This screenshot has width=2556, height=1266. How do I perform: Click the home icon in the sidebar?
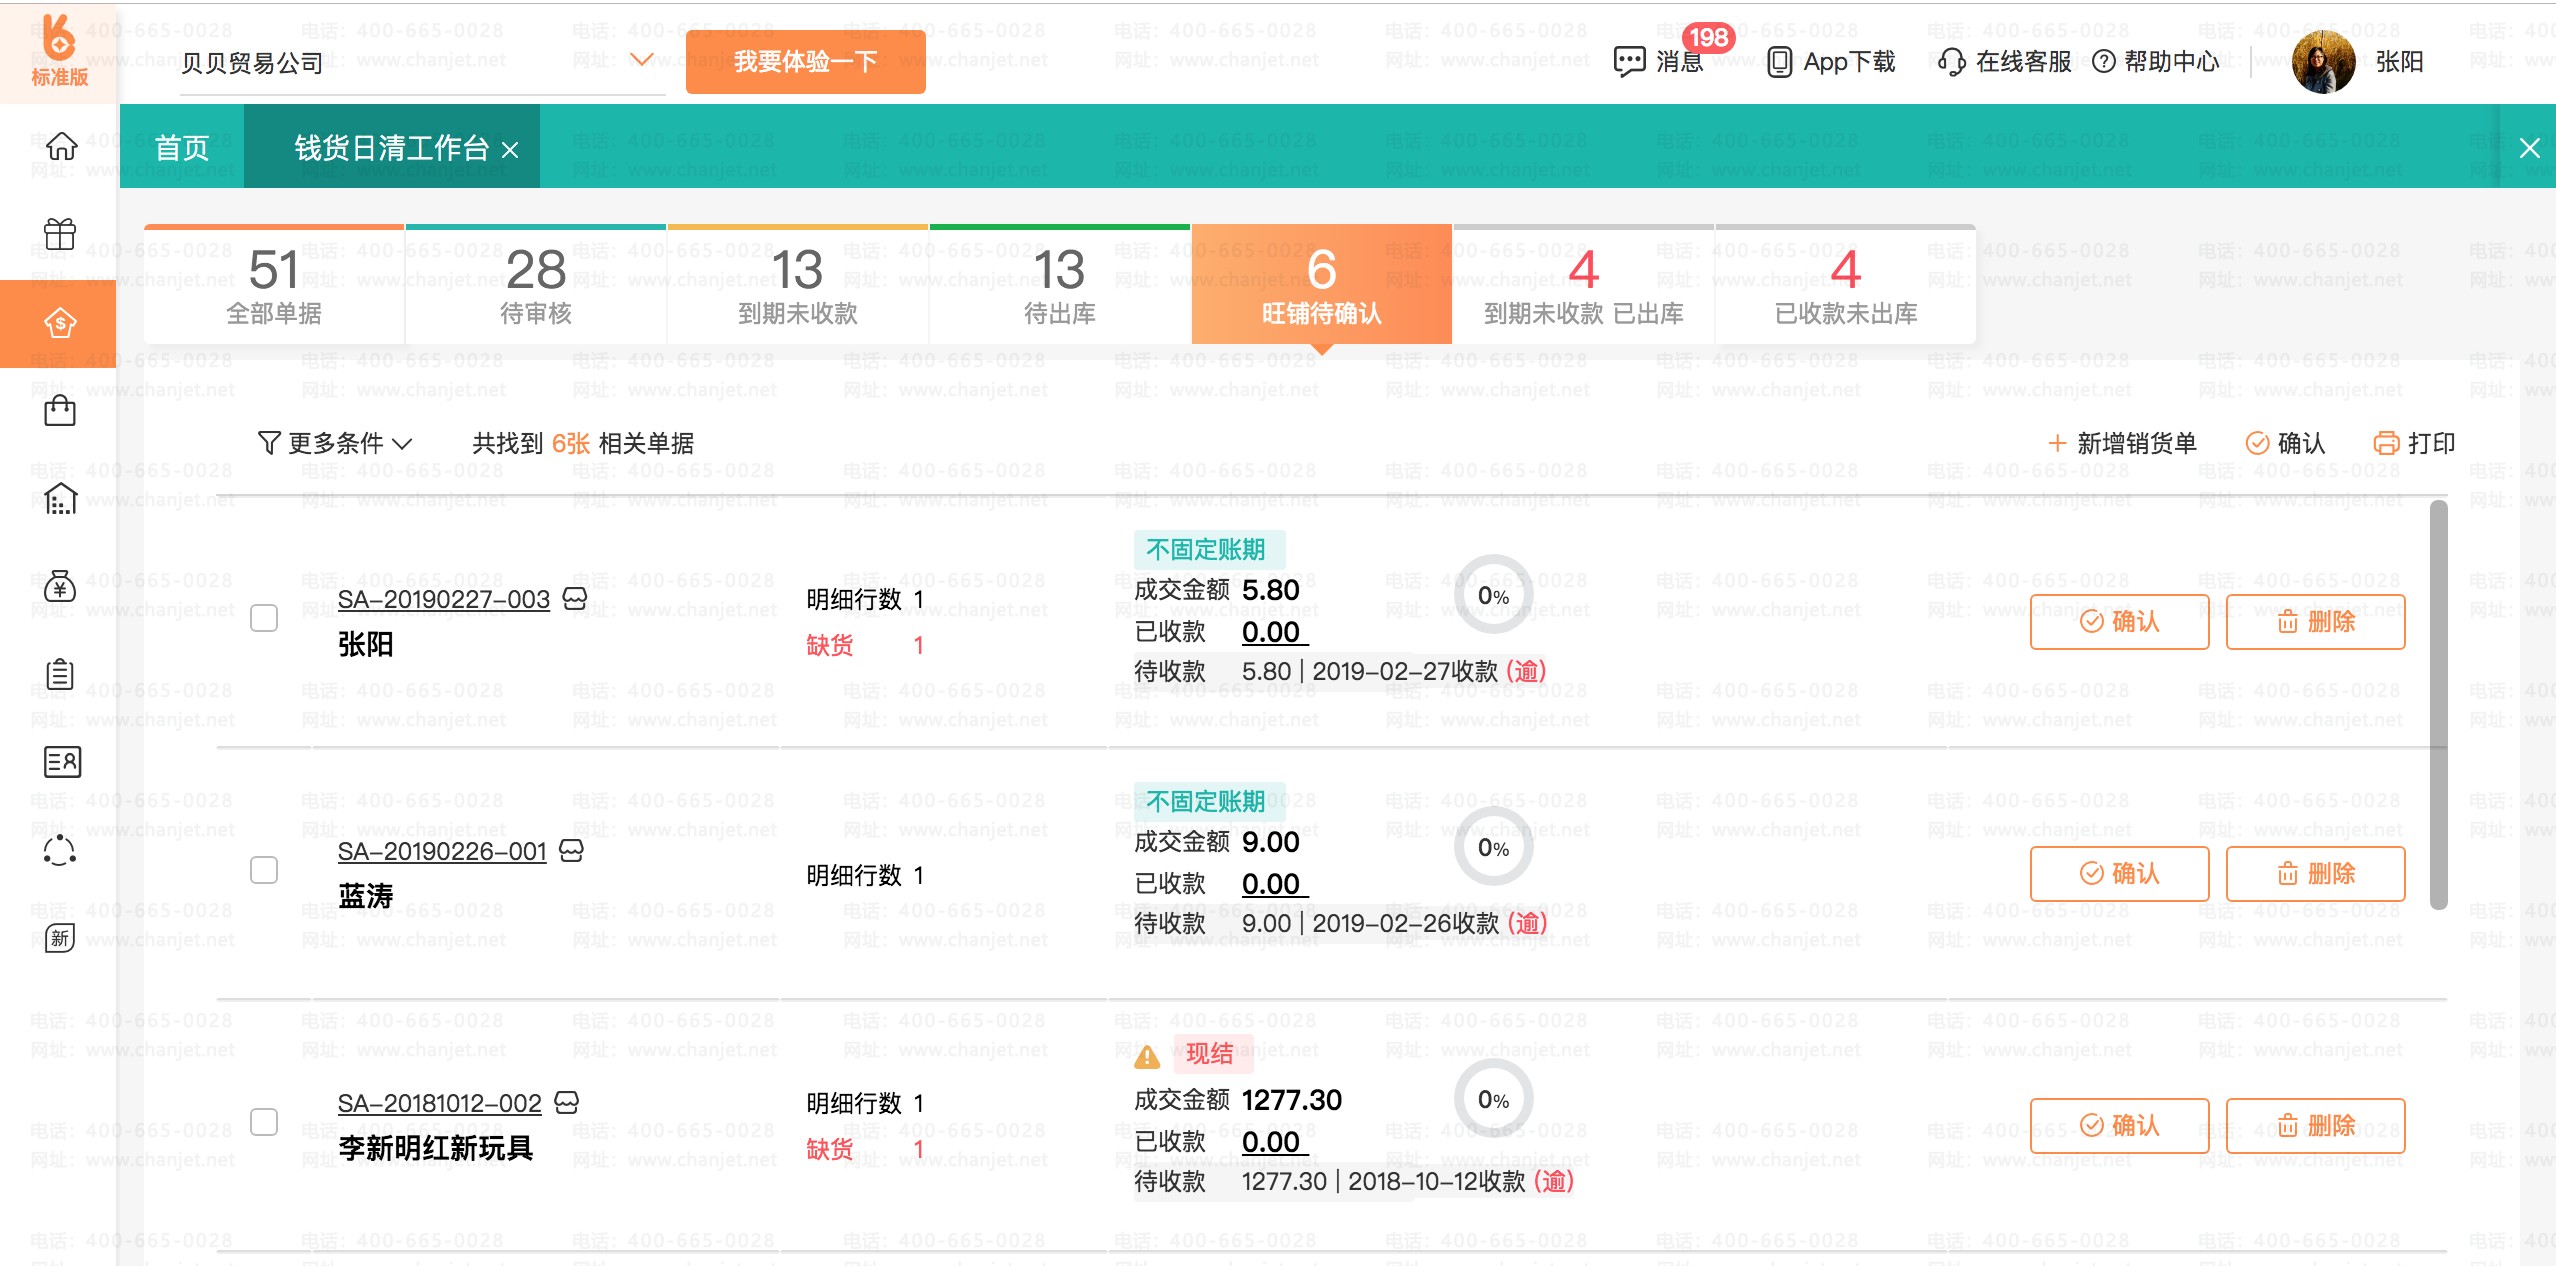click(x=61, y=146)
